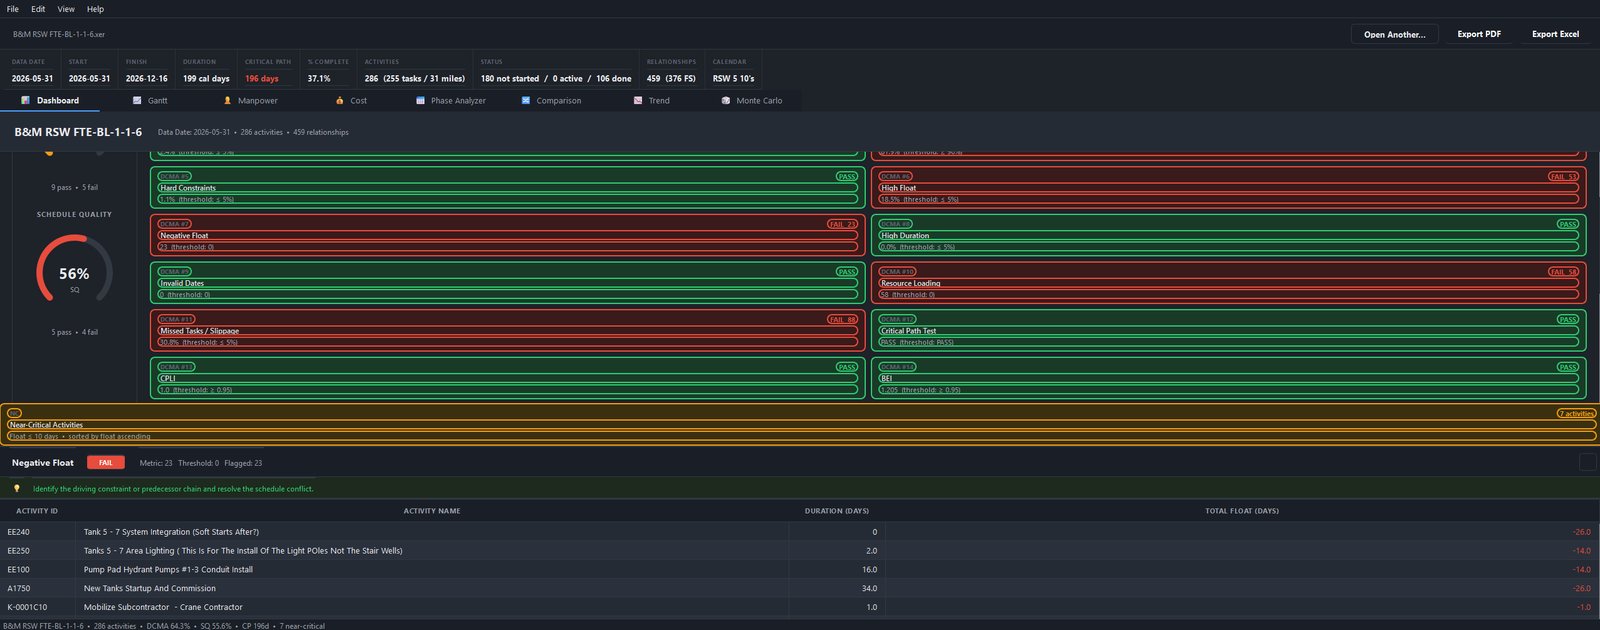Click the Cost tab money bag icon
This screenshot has height=630, width=1600.
[340, 101]
